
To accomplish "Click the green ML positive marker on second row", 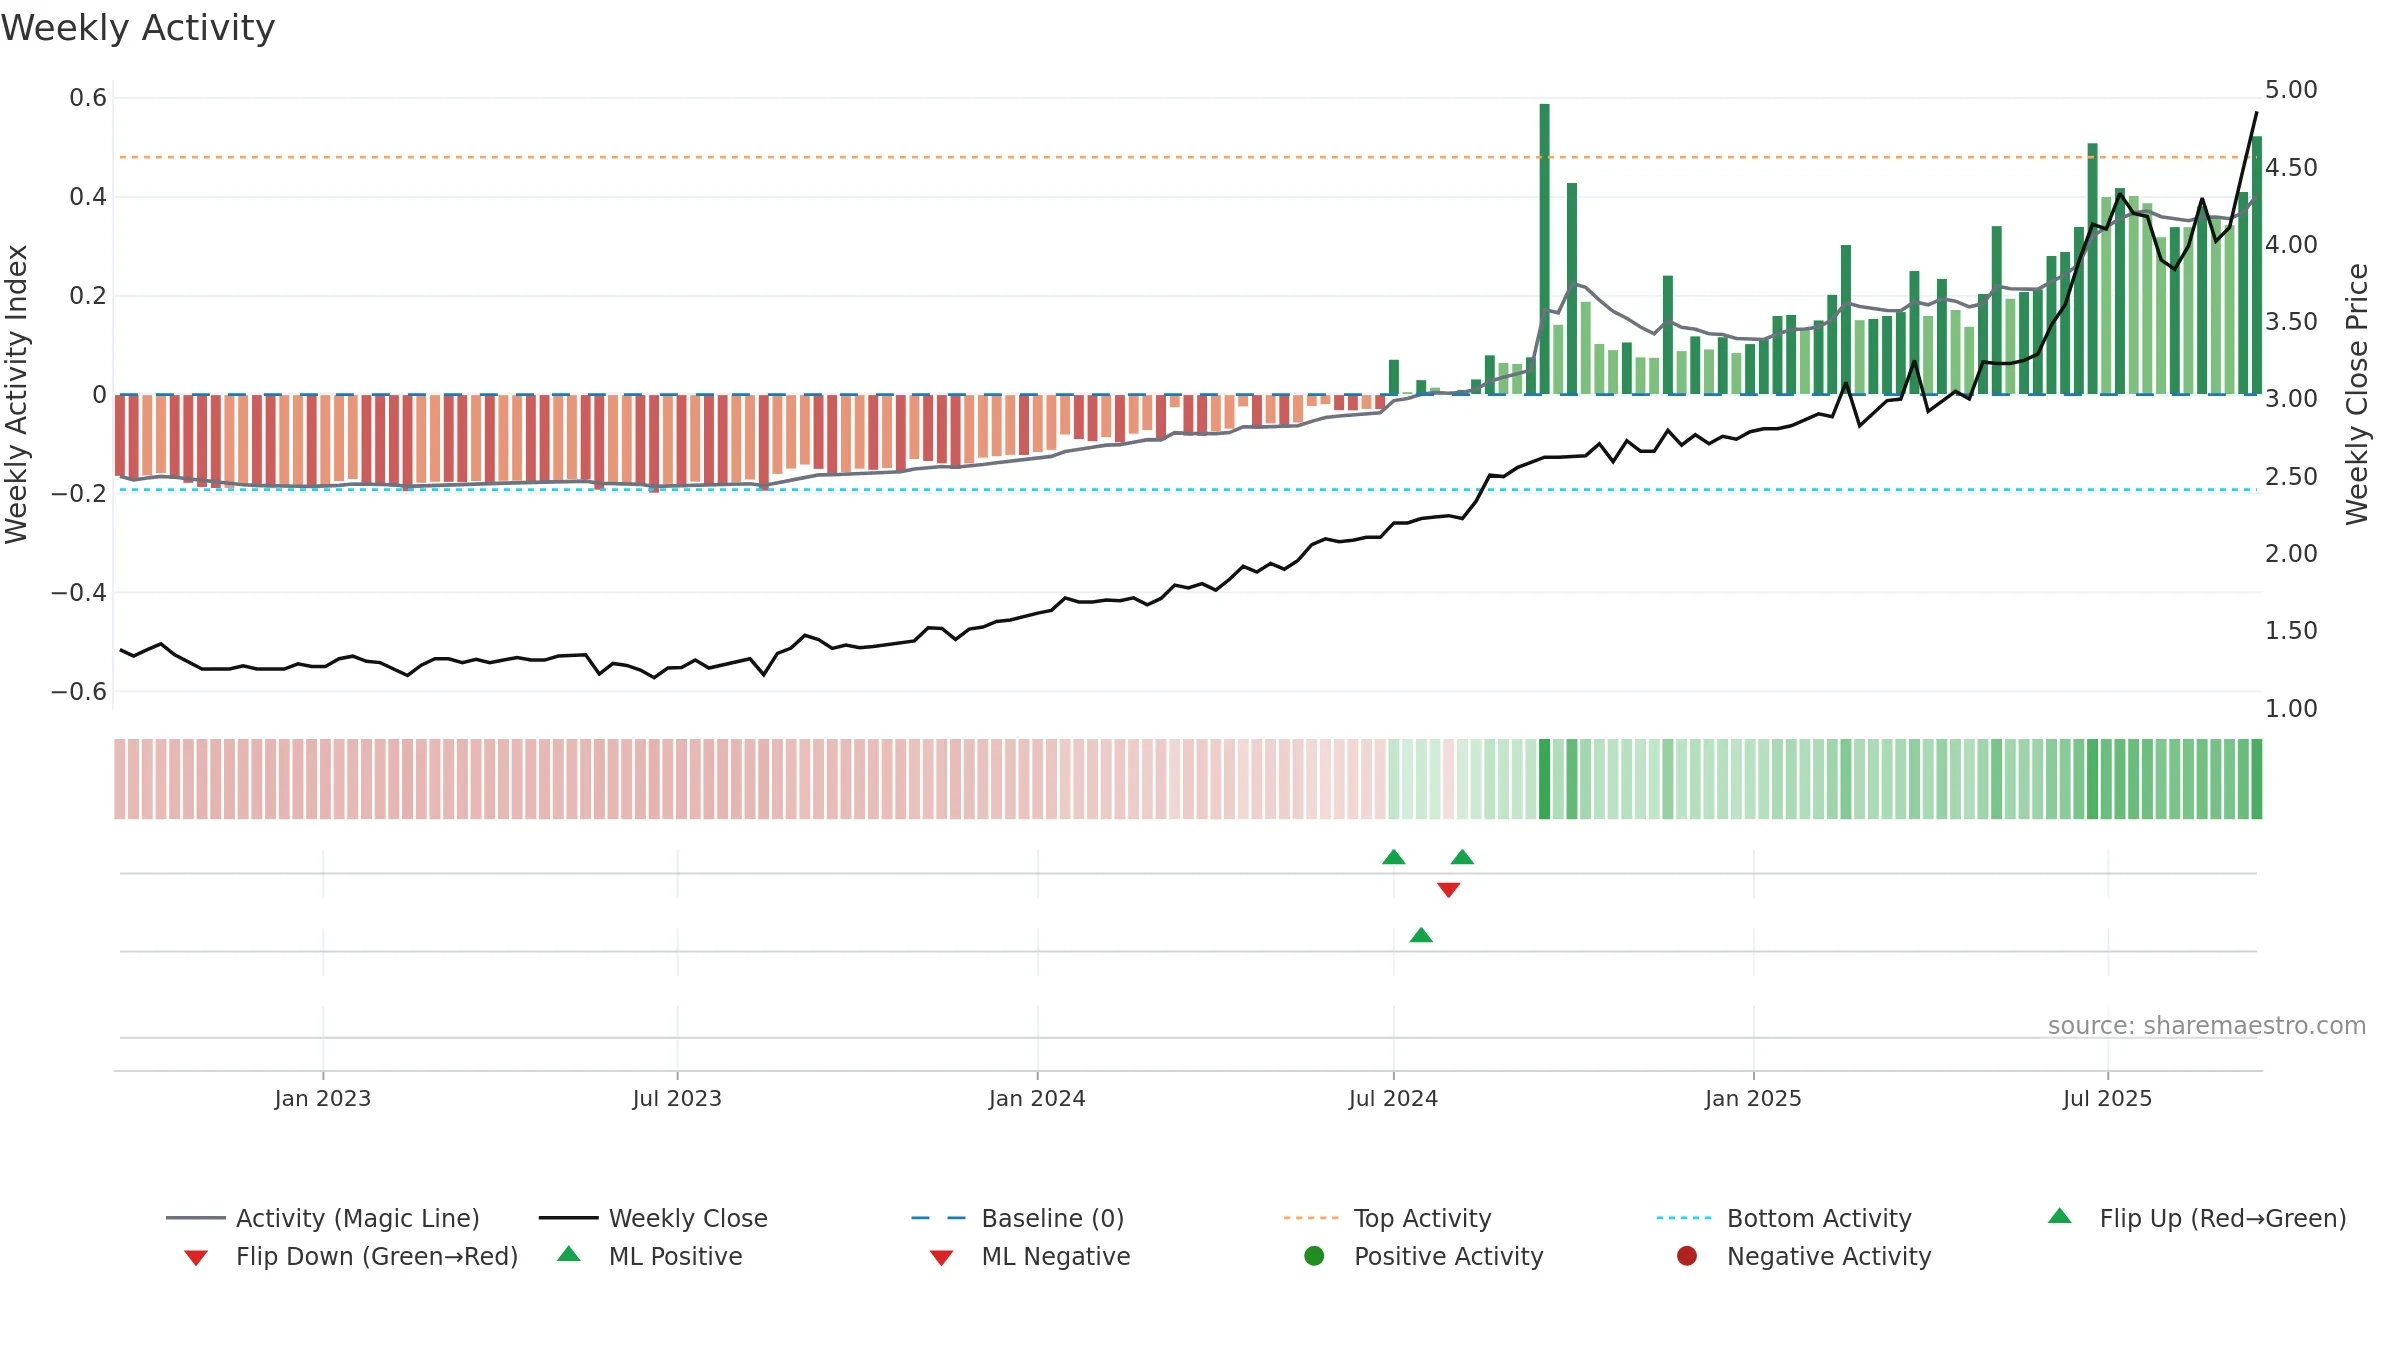I will (x=1421, y=935).
